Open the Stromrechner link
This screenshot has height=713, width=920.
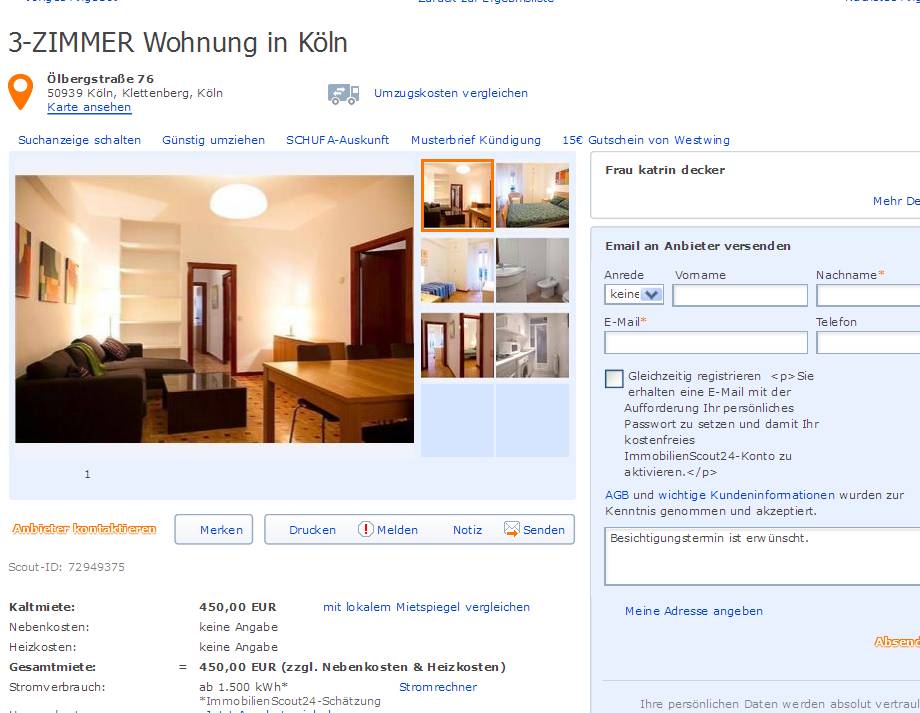pyautogui.click(x=438, y=687)
